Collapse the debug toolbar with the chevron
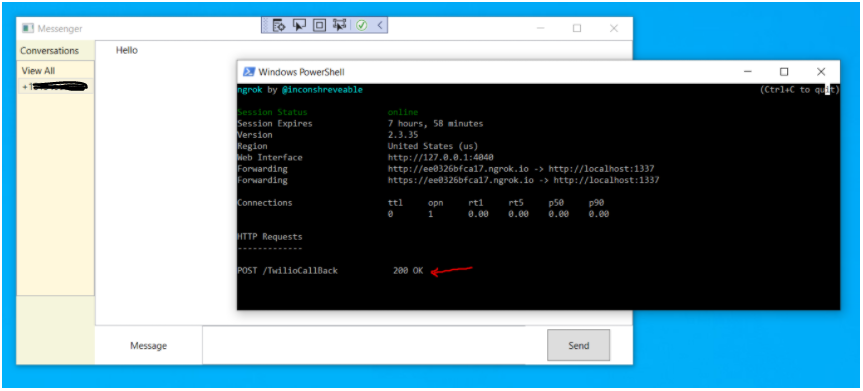Image resolution: width=863 pixels, height=391 pixels. [380, 25]
